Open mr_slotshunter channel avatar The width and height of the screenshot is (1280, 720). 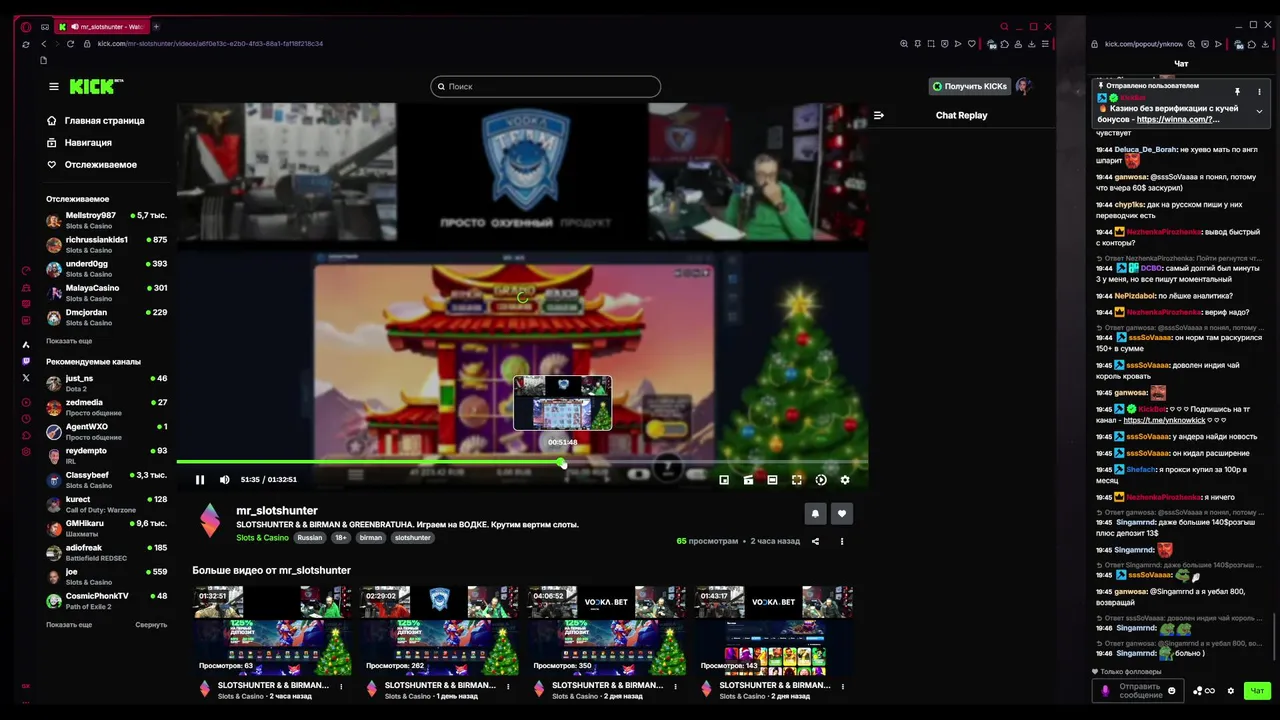point(210,521)
